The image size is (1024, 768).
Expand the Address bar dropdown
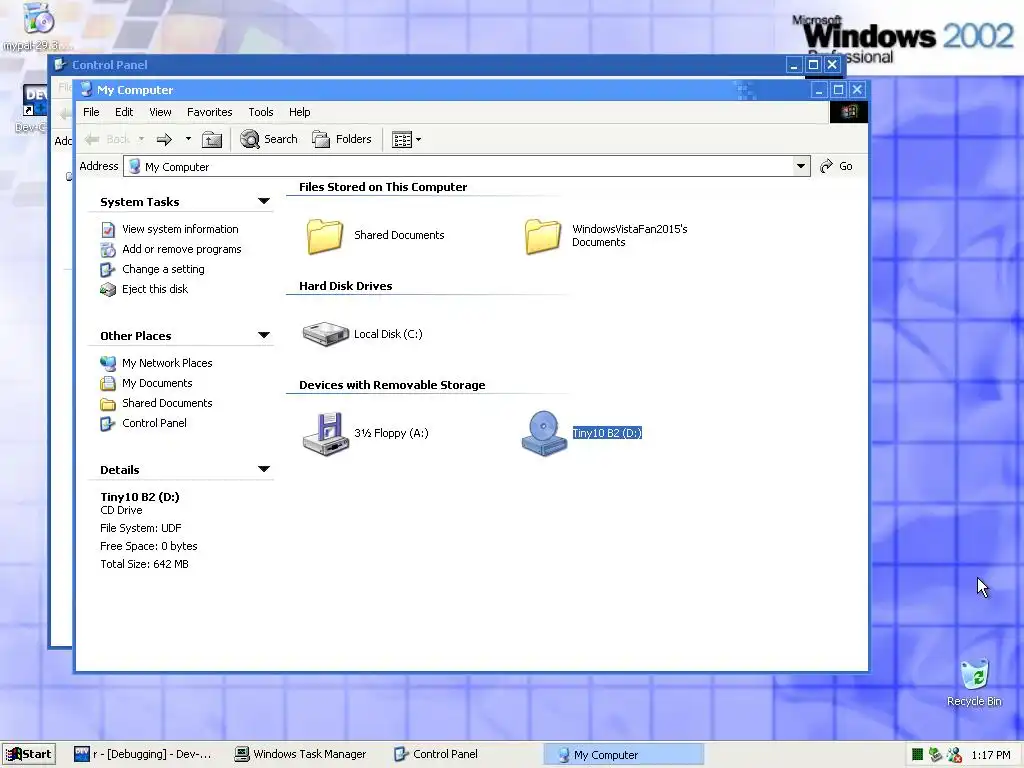(x=801, y=166)
